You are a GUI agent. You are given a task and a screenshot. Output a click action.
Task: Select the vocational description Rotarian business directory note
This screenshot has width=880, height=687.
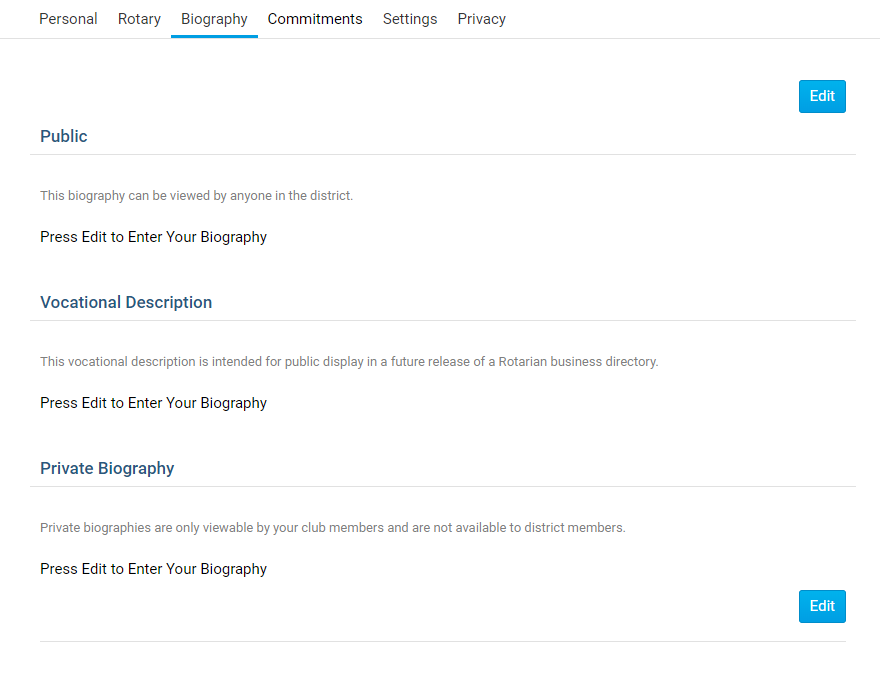[349, 362]
